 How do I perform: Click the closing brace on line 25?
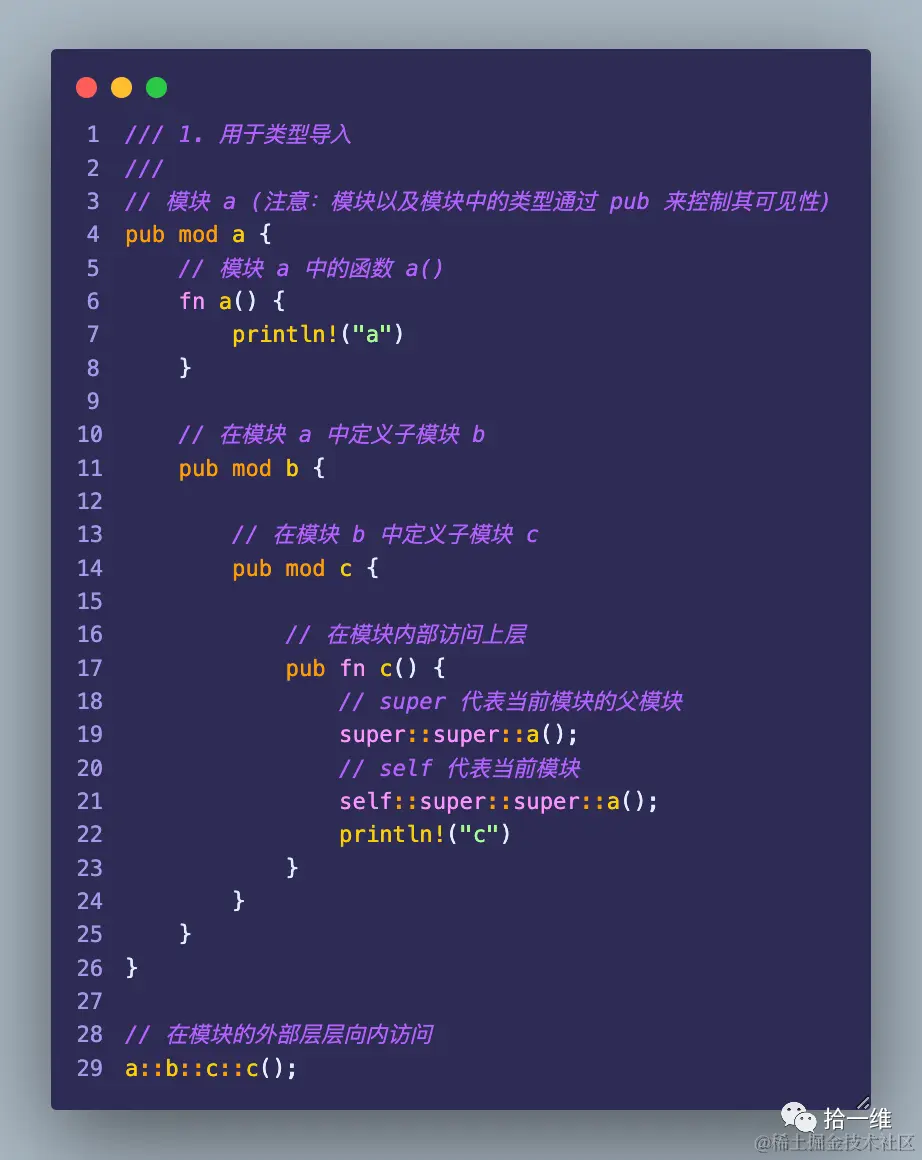185,934
